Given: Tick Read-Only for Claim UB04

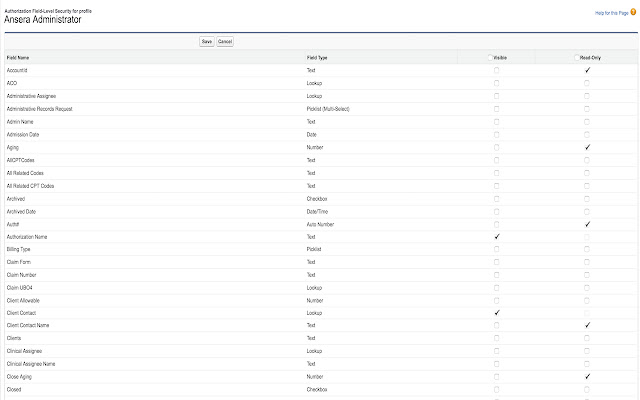Looking at the screenshot, I should pyautogui.click(x=587, y=288).
